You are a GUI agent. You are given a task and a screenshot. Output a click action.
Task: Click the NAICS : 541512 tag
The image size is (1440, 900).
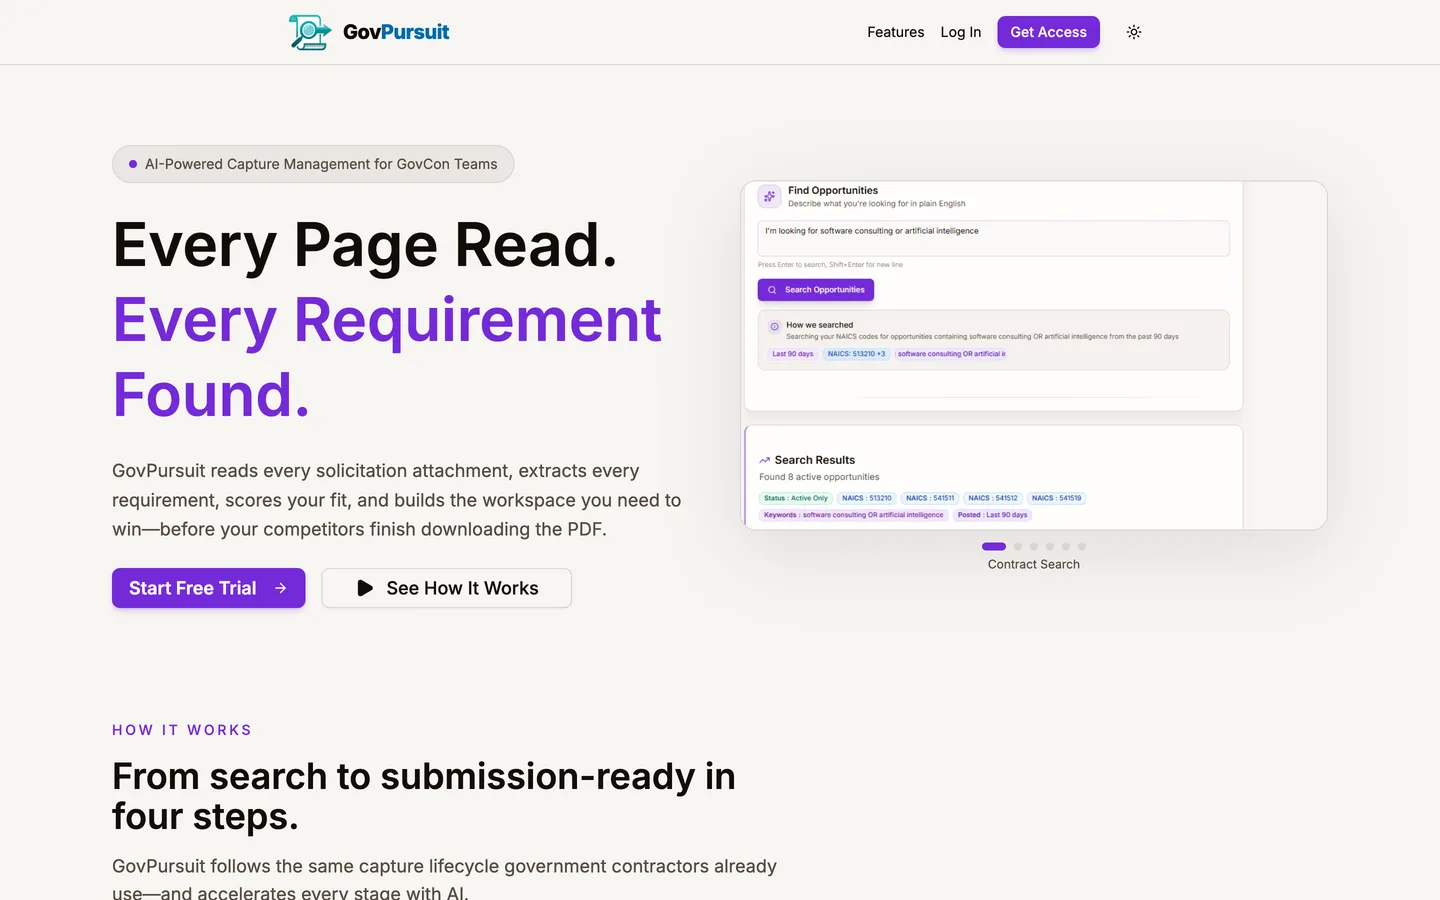click(993, 498)
